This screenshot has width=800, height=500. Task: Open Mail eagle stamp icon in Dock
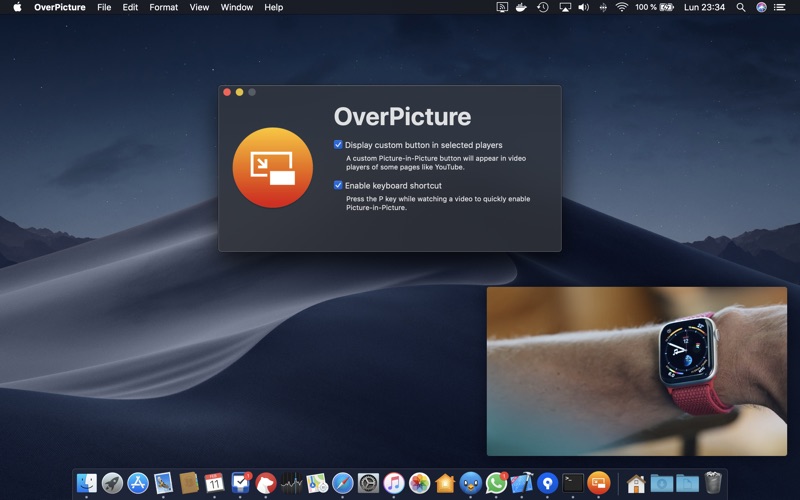163,483
